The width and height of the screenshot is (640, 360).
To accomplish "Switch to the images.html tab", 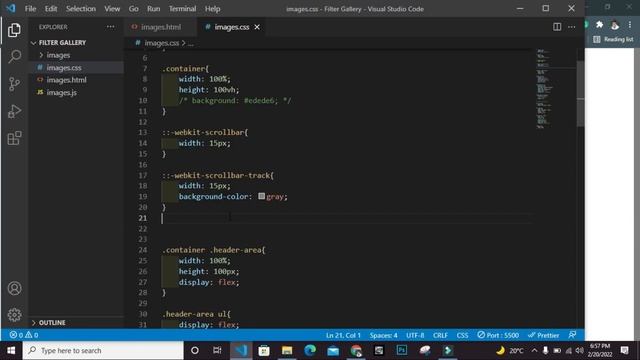I will tap(160, 27).
